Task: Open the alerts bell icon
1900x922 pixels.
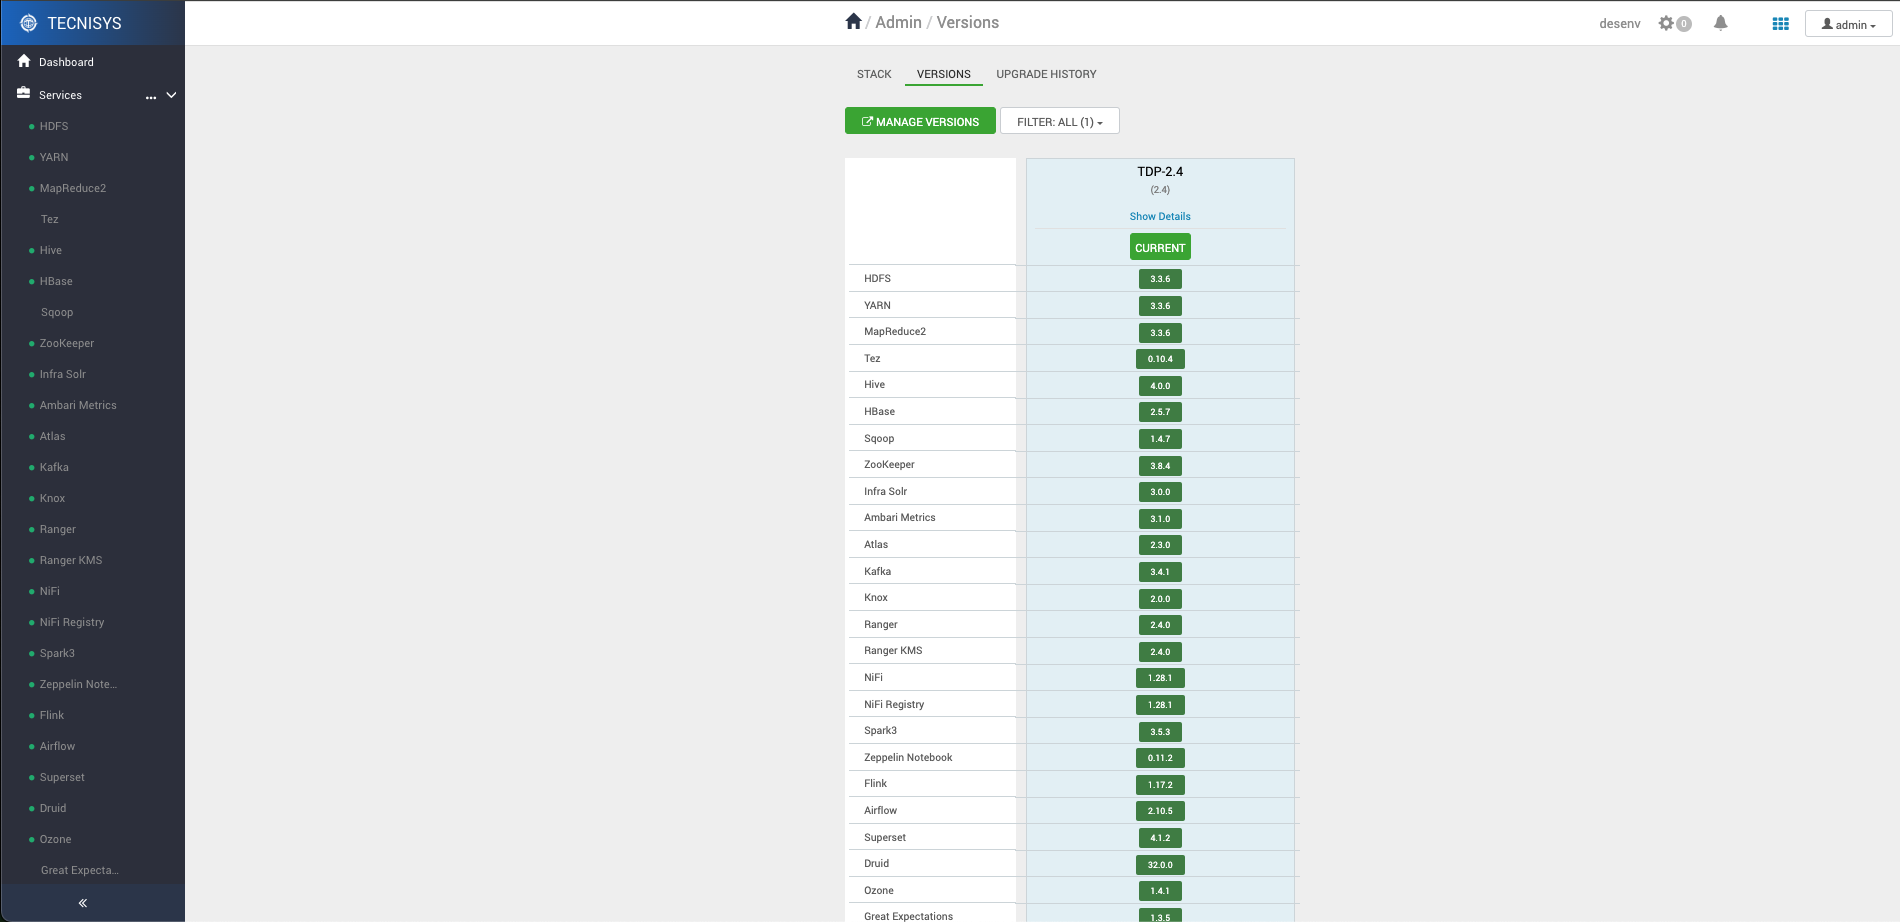Action: click(1720, 23)
